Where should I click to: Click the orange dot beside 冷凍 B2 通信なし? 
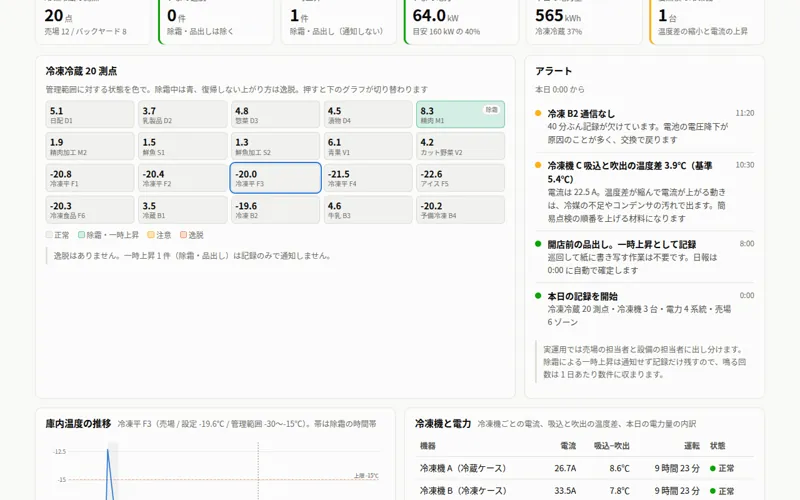(538, 113)
